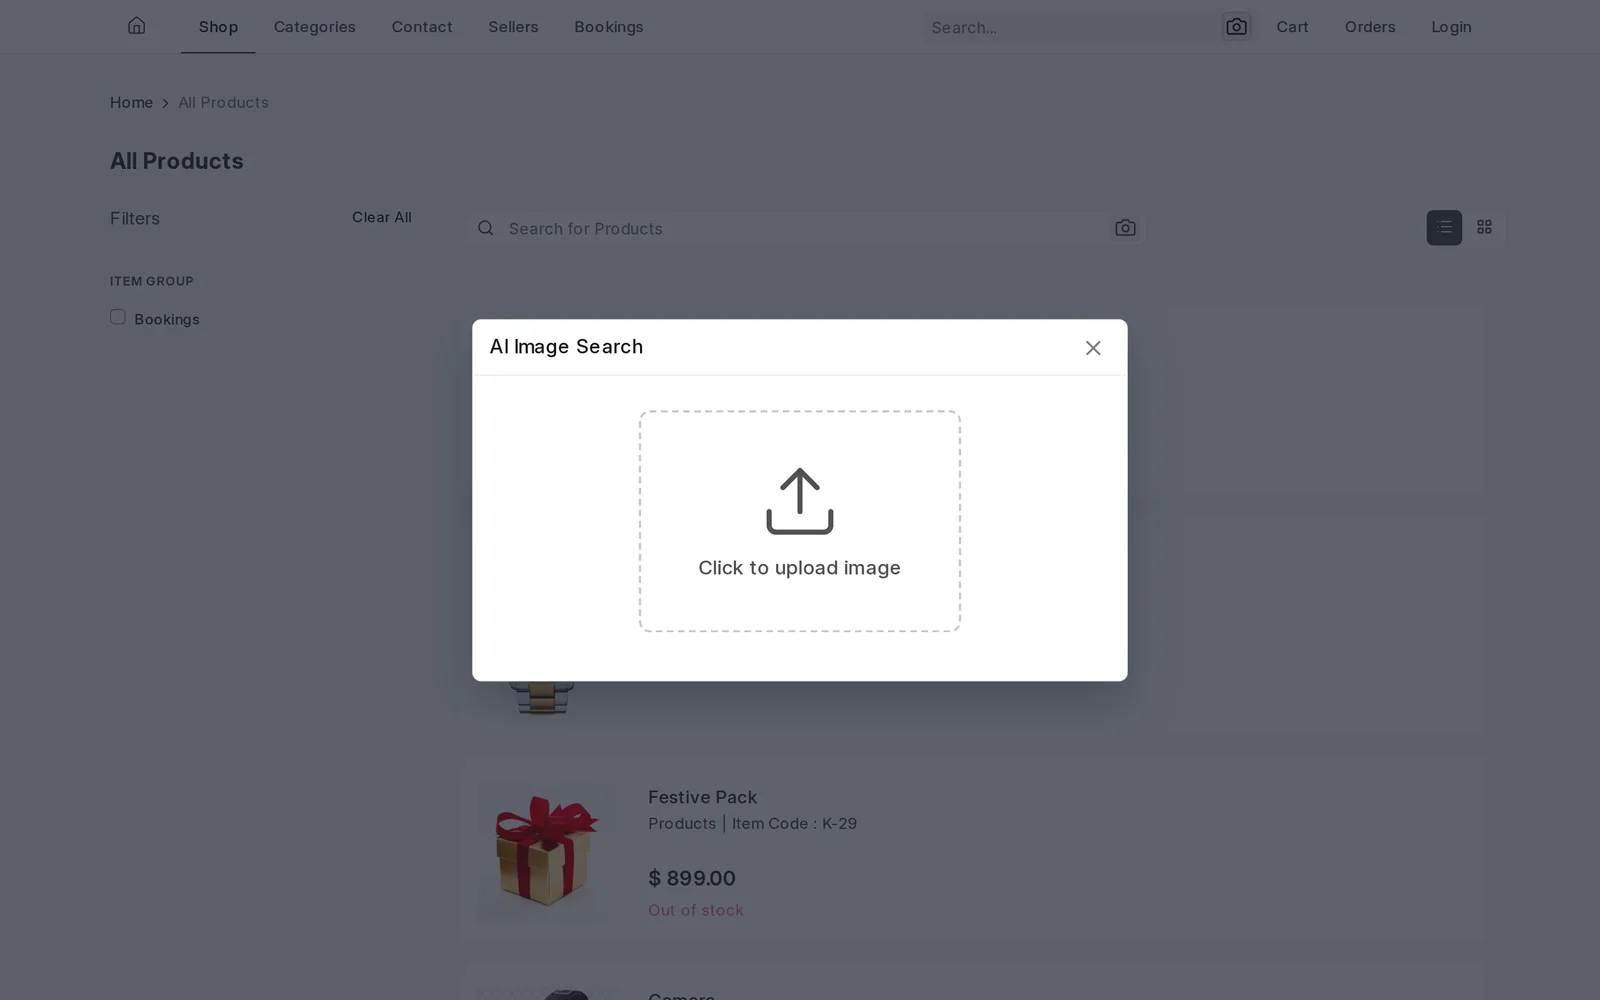Screen dimensions: 1600x1000
Task: Click the ITEM GROUP filter heading
Action: pos(152,281)
